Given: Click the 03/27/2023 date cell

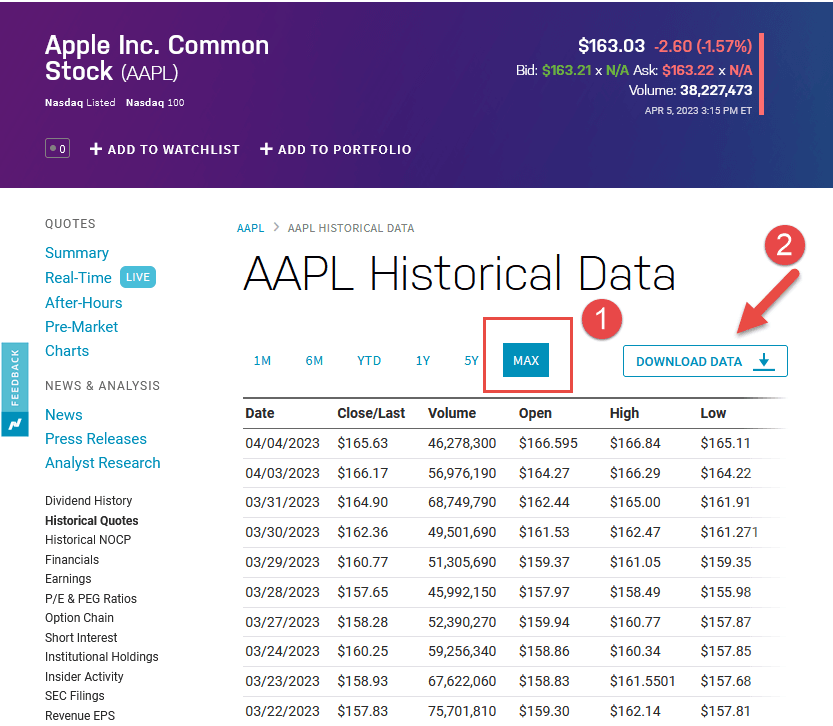Looking at the screenshot, I should click(x=282, y=622).
